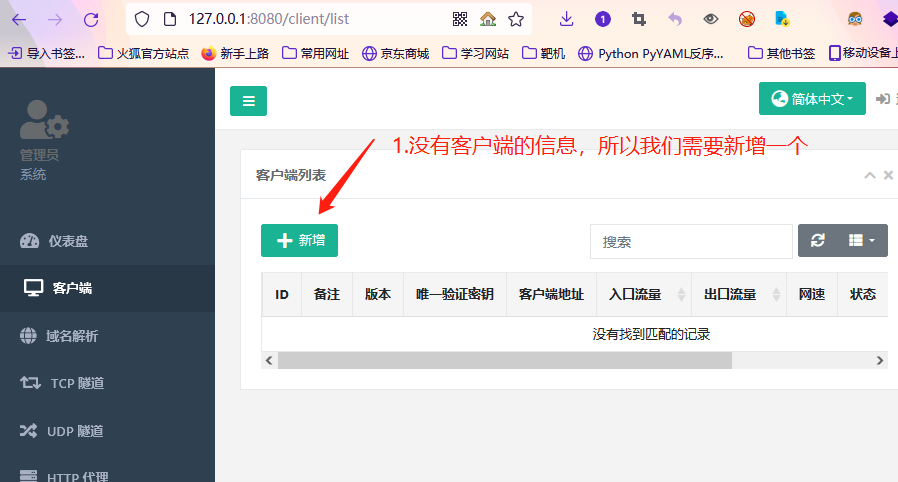
Task: Refresh the client table with the refresh icon
Action: 818,240
